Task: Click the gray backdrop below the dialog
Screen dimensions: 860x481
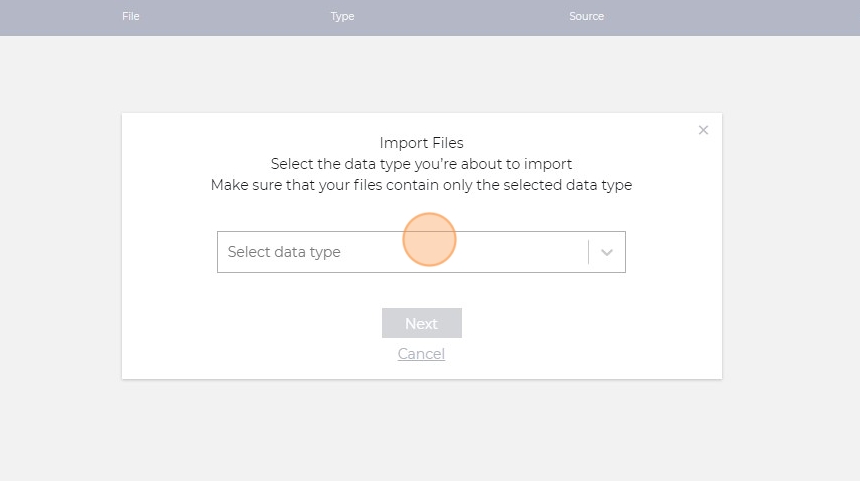Action: [421, 430]
